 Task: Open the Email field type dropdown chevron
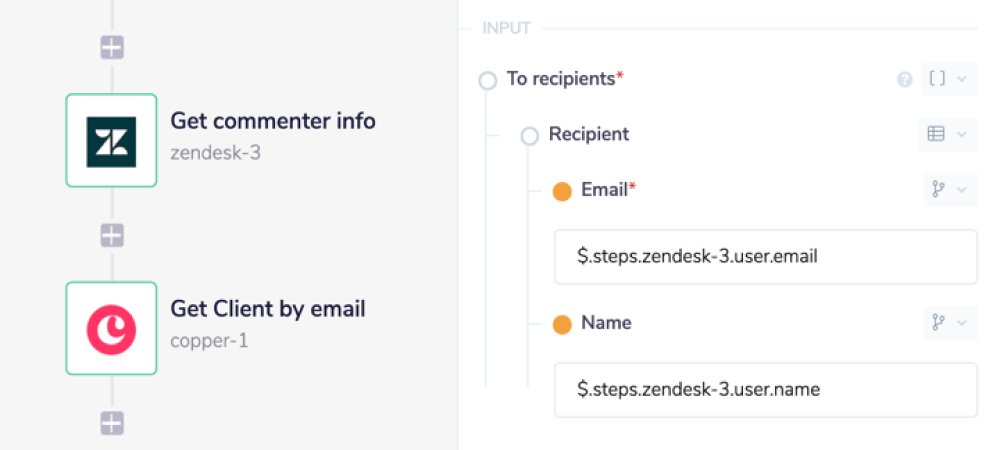tap(962, 189)
